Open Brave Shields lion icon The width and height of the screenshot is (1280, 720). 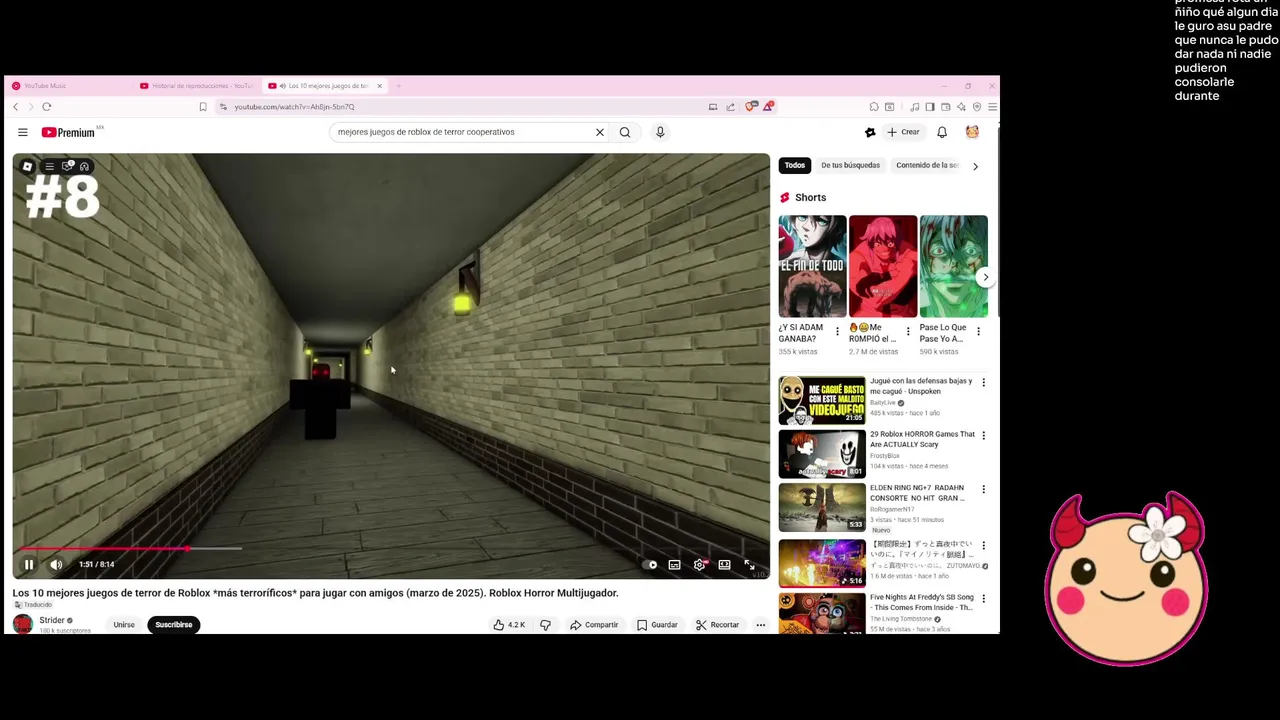751,107
